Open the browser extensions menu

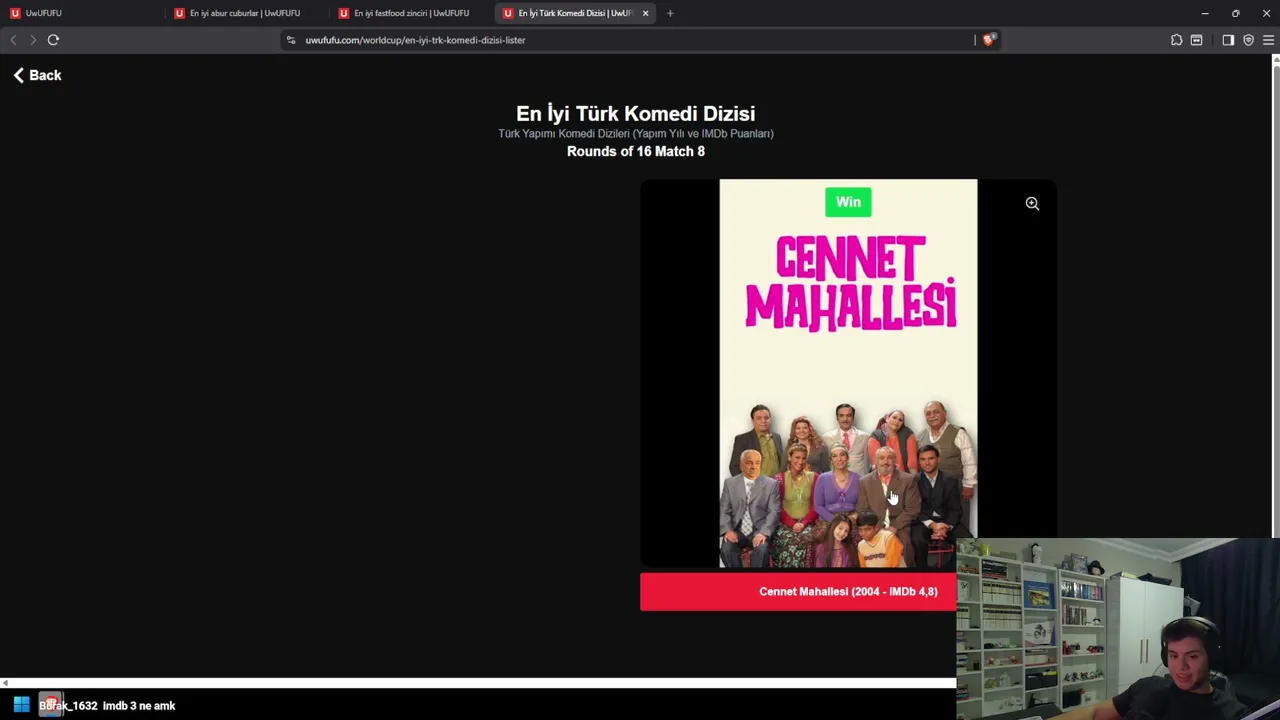1176,40
